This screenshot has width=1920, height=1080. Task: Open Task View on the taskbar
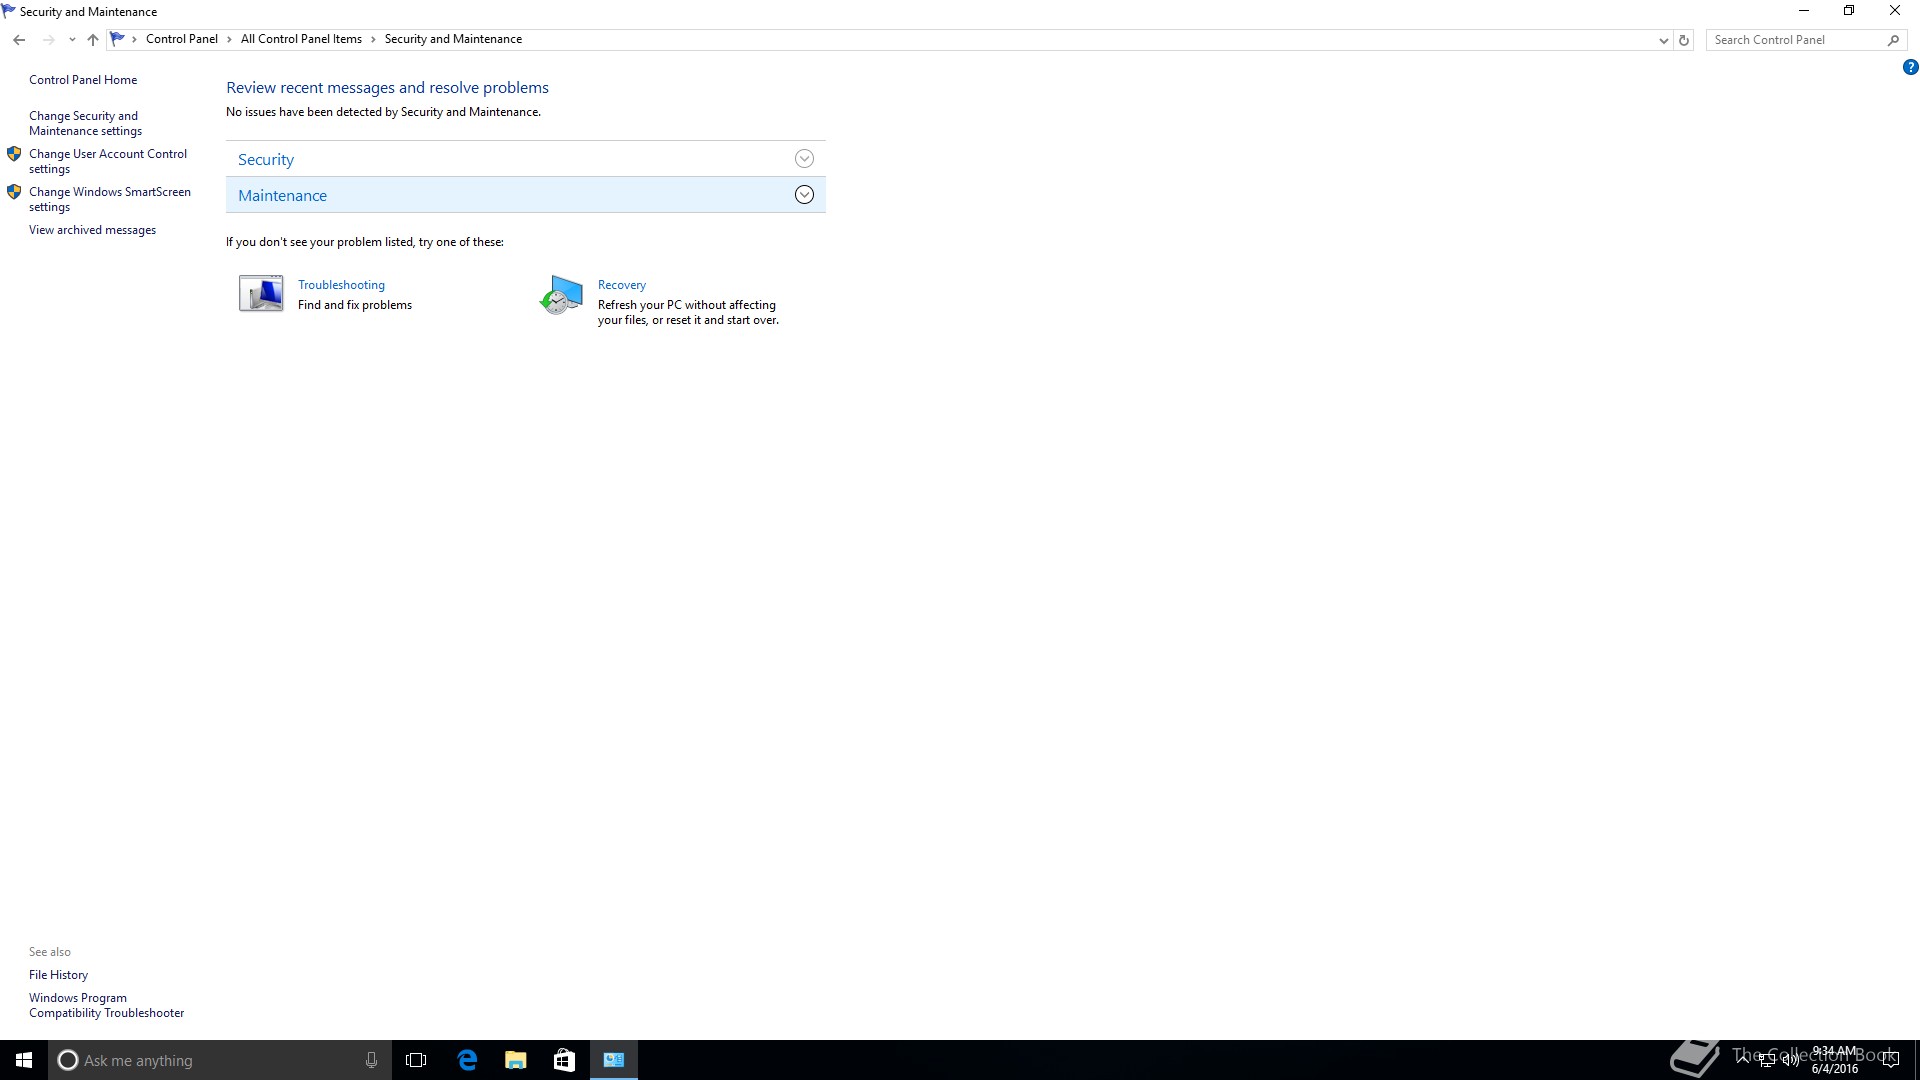point(416,1060)
